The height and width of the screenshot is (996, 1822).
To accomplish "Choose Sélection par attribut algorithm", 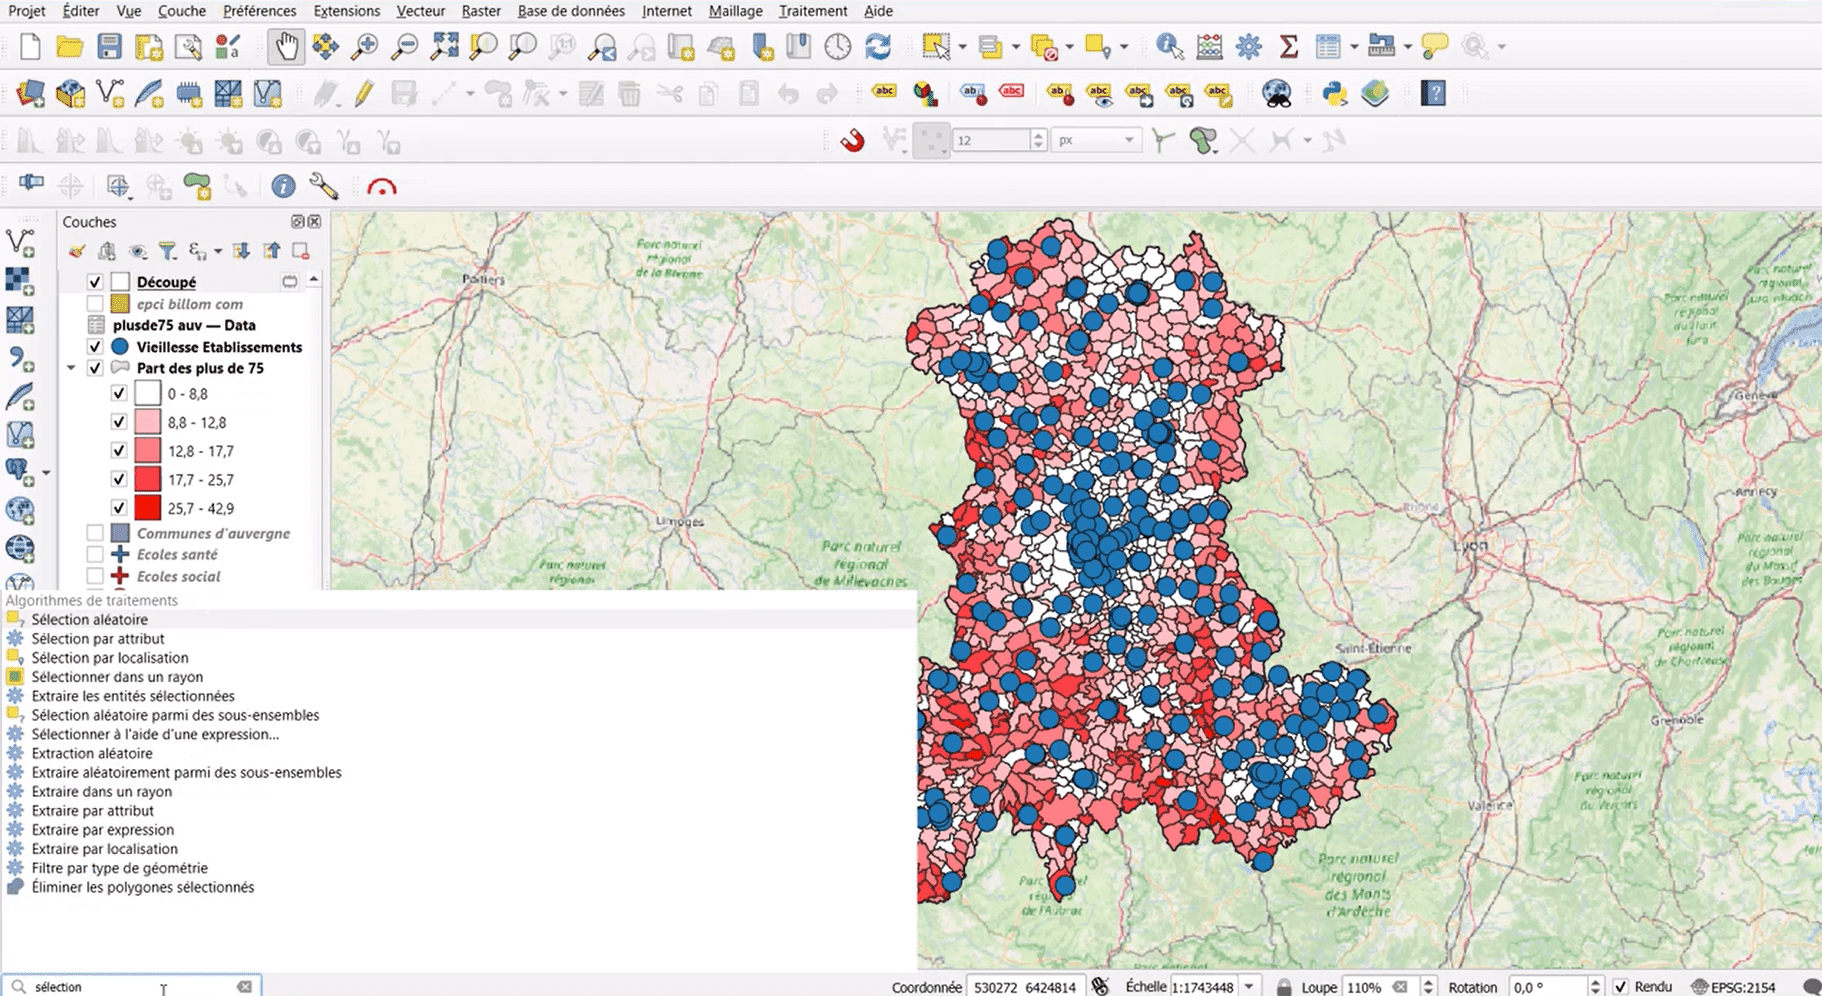I will point(97,639).
